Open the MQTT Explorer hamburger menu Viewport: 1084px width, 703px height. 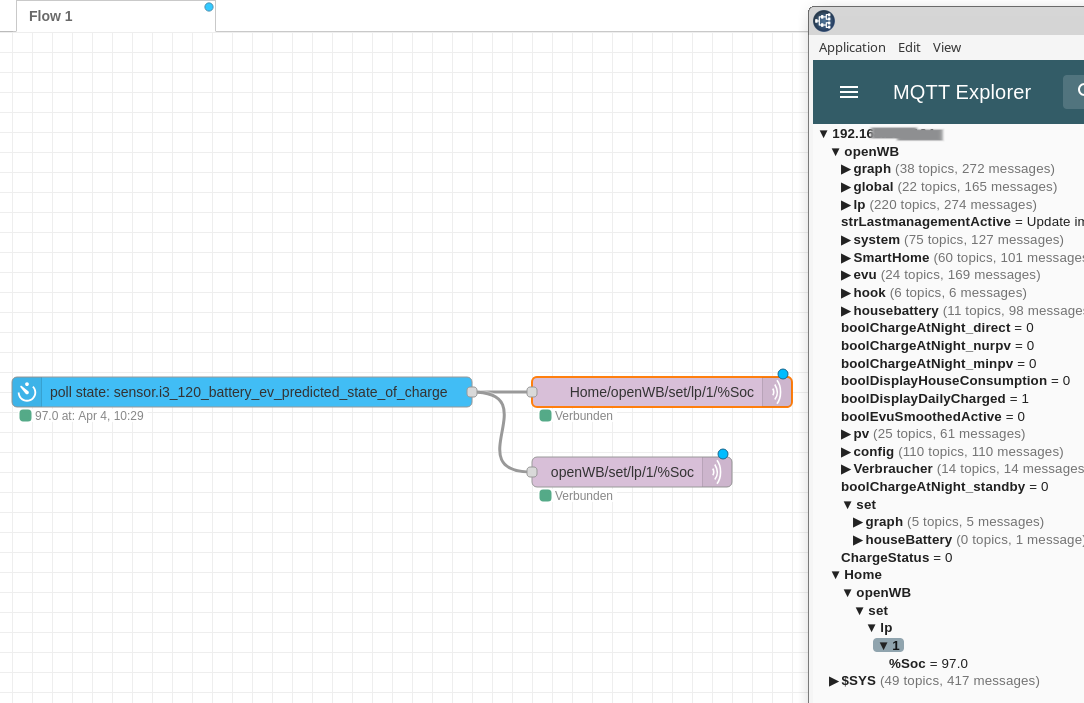point(848,92)
